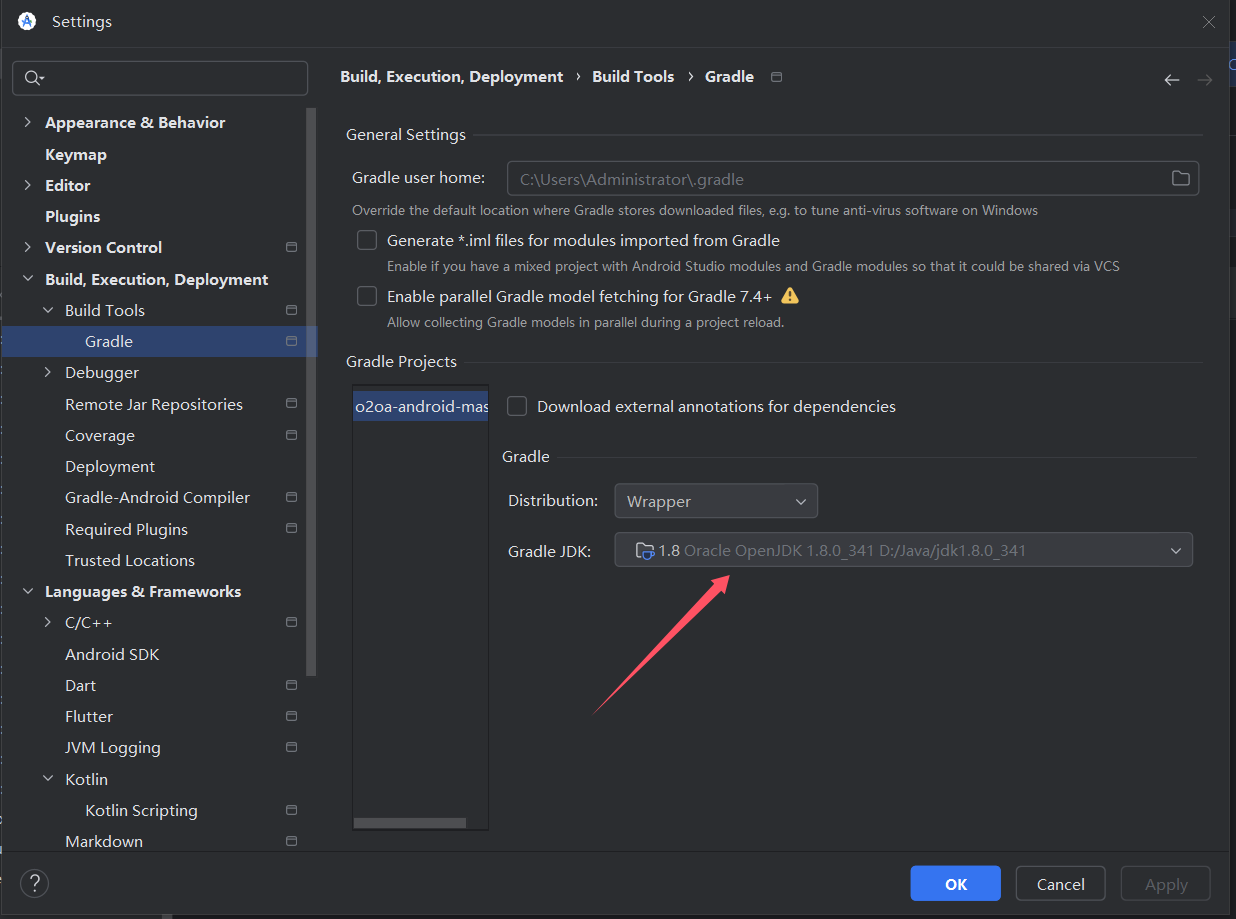Click the search magnifier icon

click(33, 78)
